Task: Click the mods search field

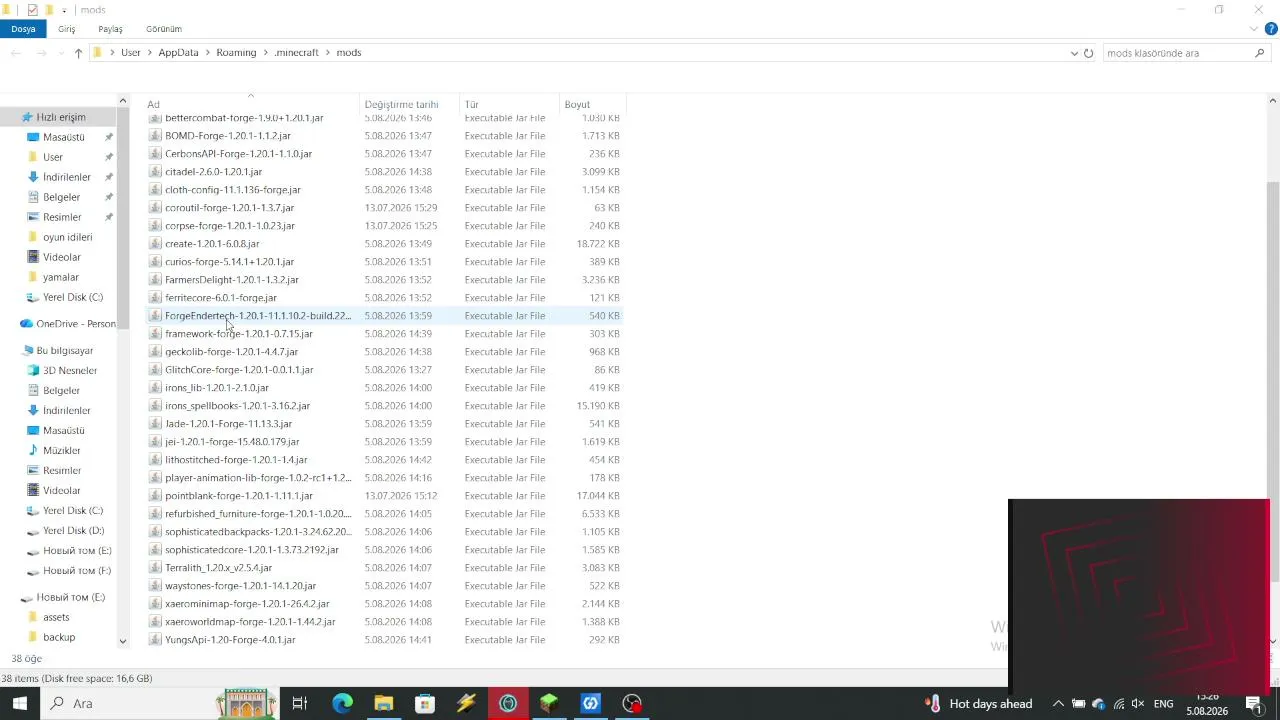Action: point(1176,53)
